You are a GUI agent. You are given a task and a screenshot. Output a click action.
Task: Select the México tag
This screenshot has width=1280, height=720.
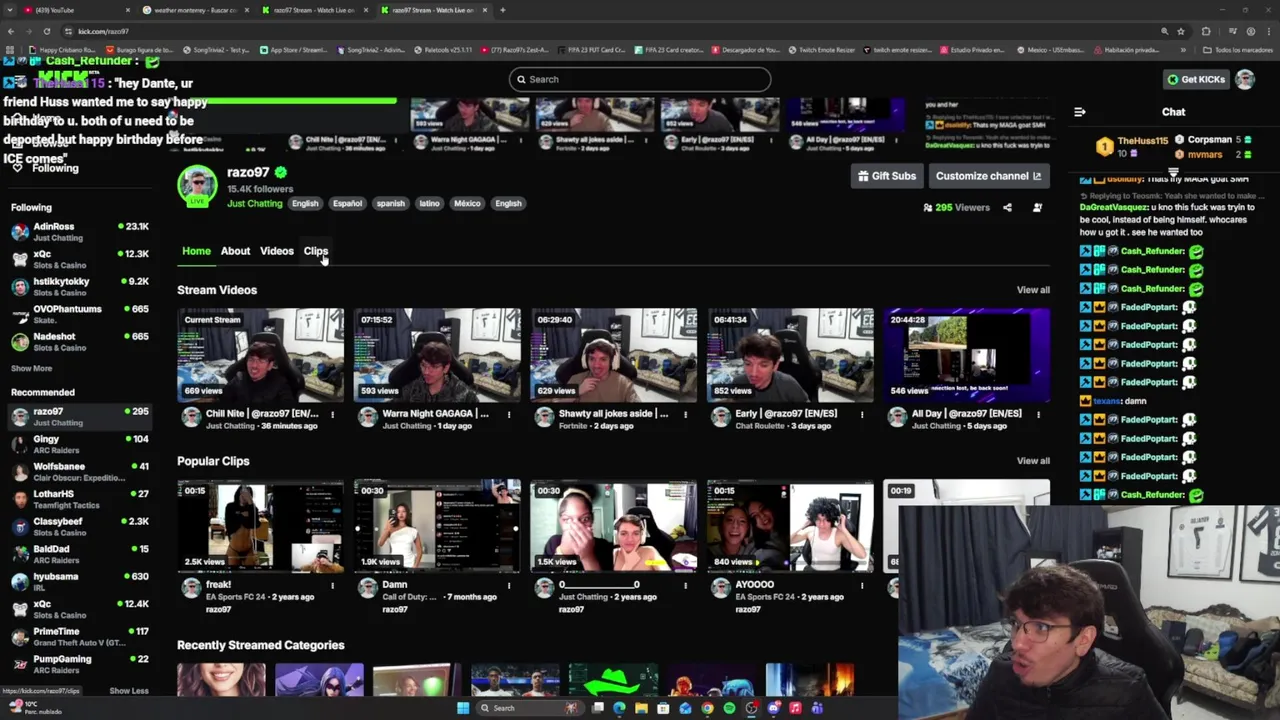(x=467, y=203)
